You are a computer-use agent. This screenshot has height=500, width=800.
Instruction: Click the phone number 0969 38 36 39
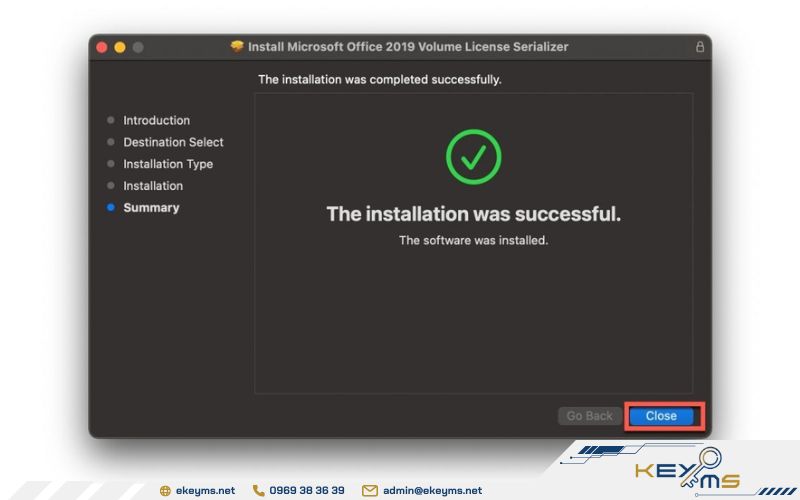click(x=307, y=491)
